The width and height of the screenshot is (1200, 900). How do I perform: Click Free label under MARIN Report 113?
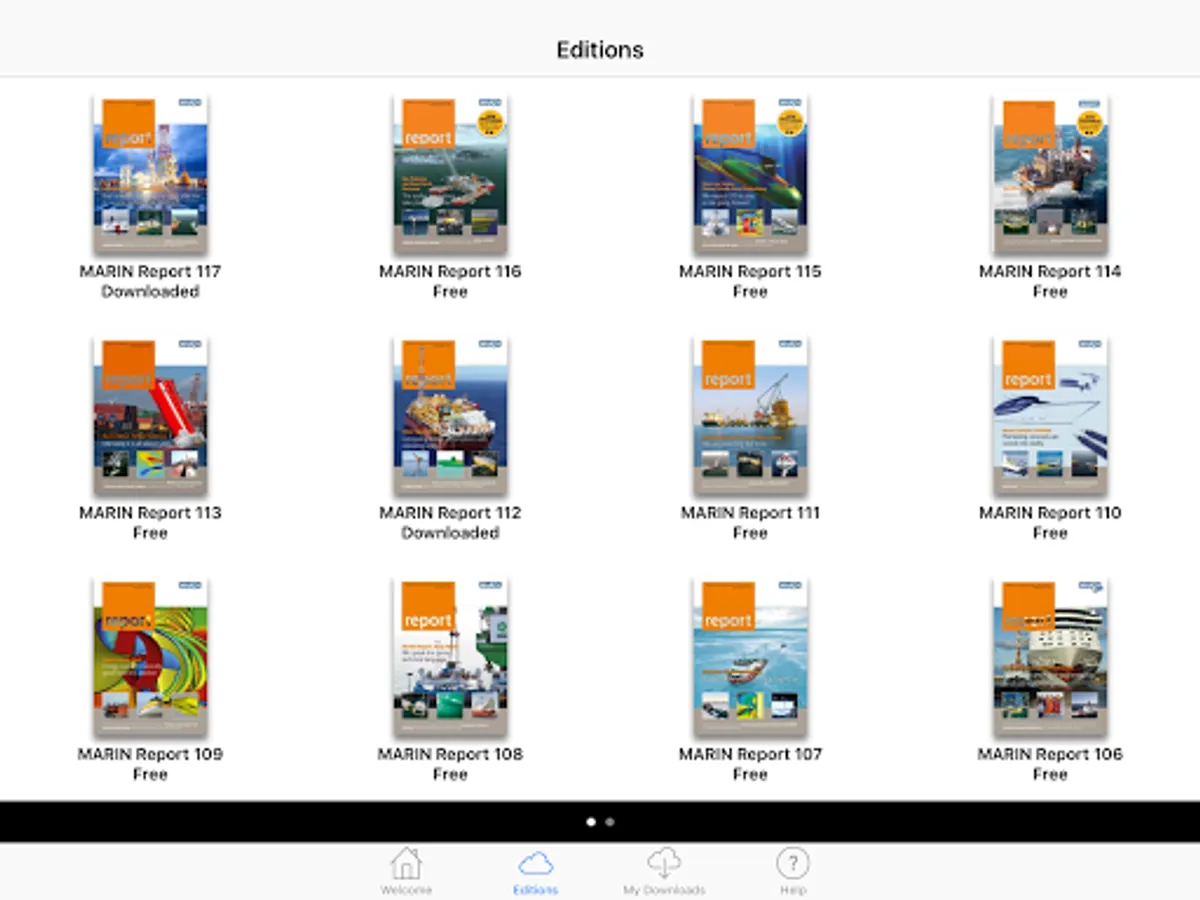point(150,533)
